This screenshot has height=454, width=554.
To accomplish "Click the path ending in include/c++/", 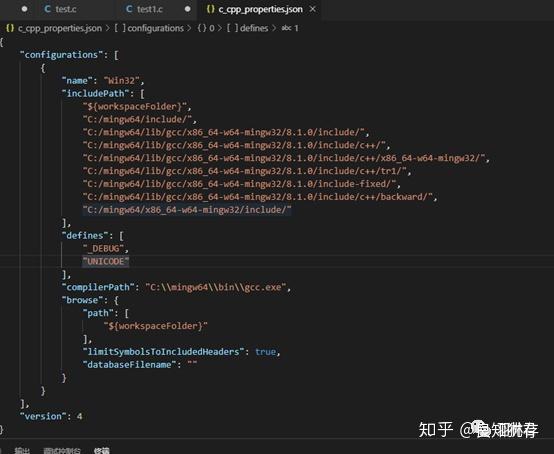I will point(234,145).
